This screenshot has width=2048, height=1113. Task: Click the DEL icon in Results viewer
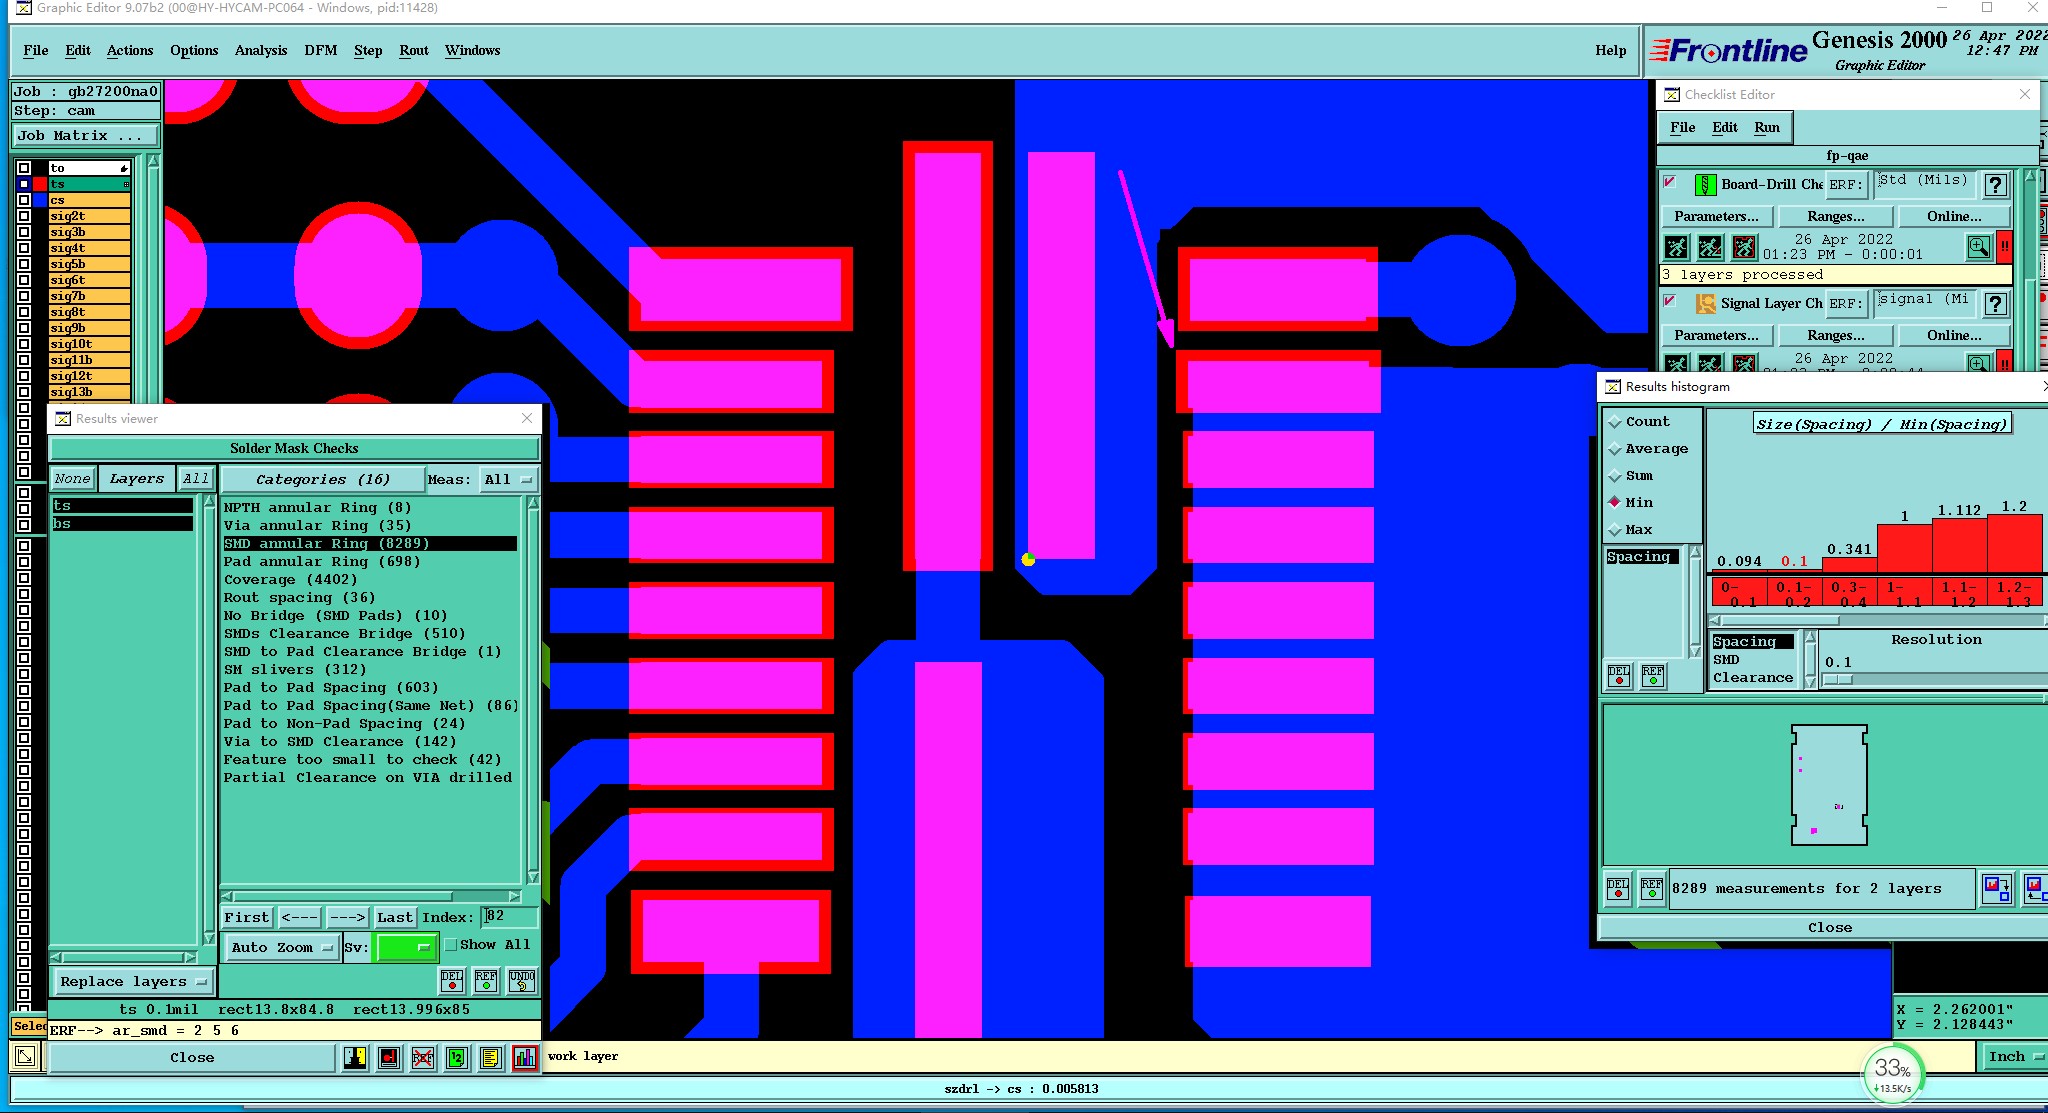452,980
